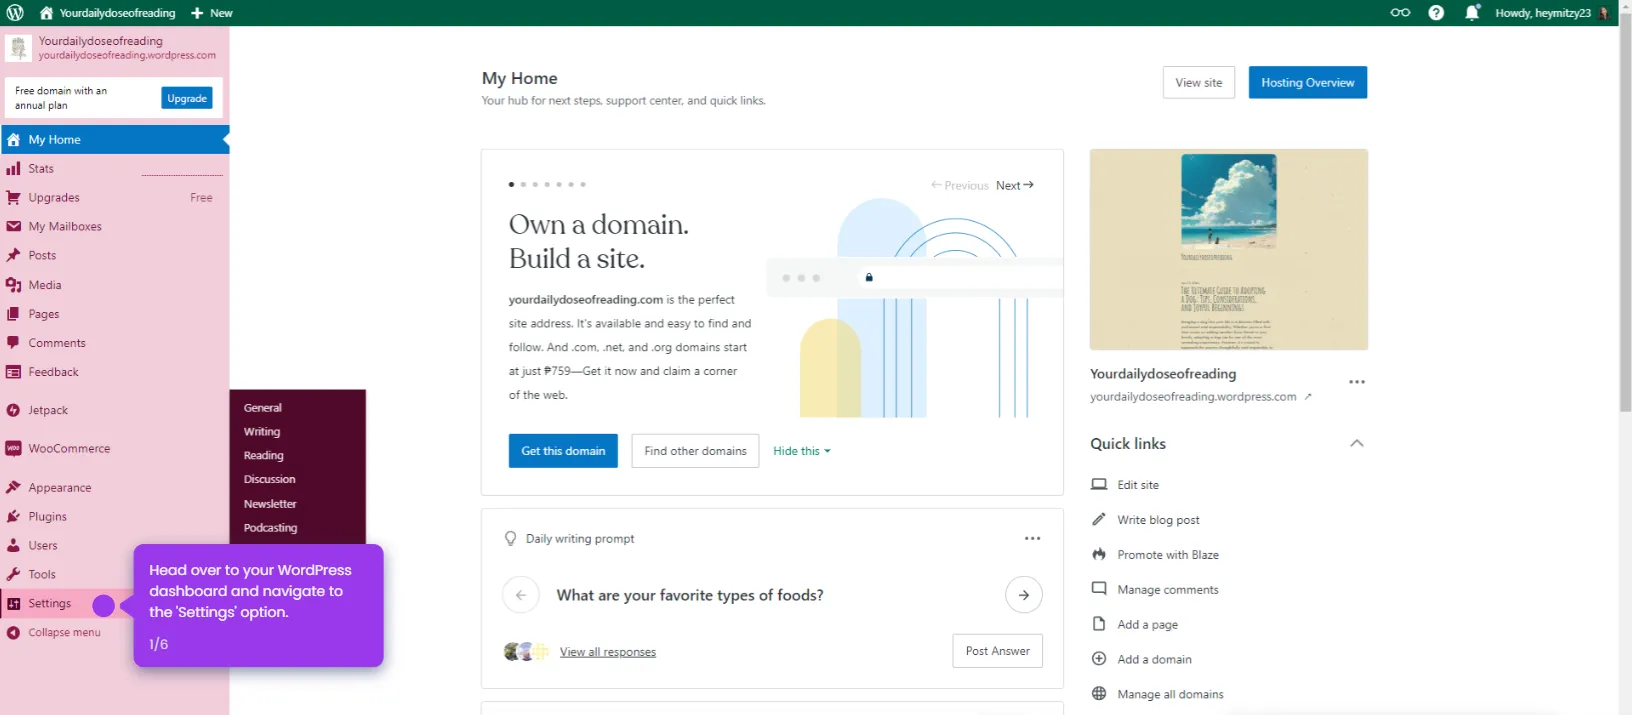Select General in the Settings submenu
1632x715 pixels.
(263, 408)
